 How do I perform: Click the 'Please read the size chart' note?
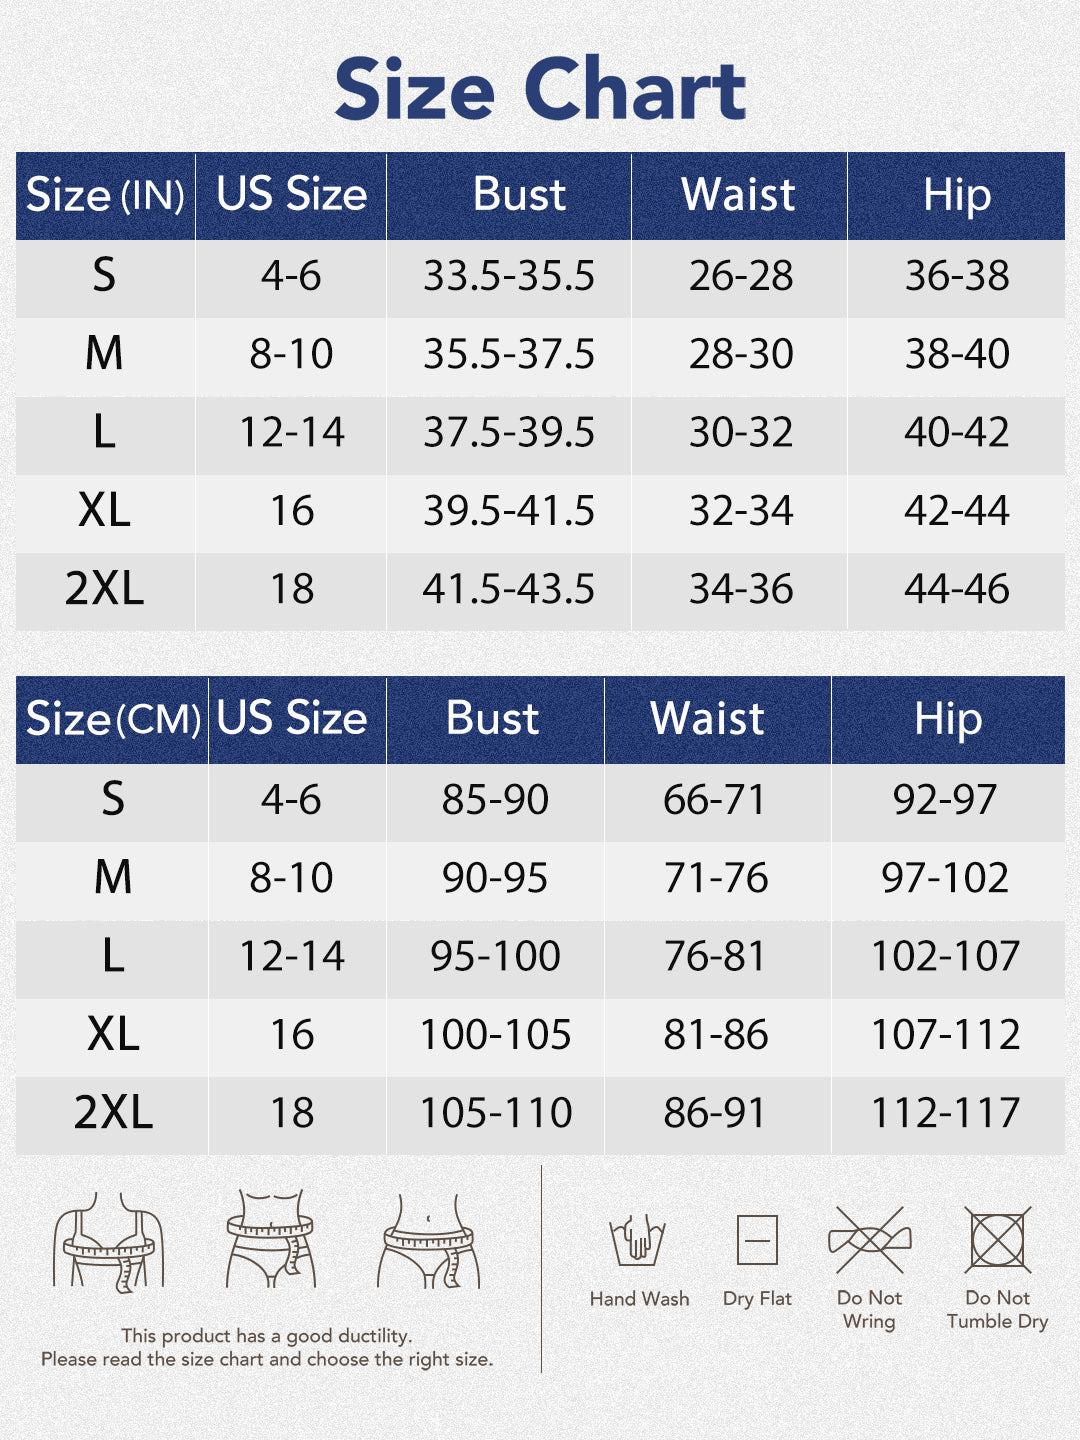[267, 1359]
